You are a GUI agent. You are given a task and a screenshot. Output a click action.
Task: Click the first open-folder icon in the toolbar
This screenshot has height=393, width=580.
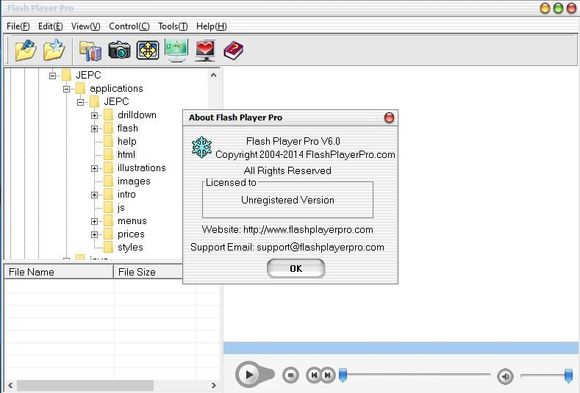26,50
